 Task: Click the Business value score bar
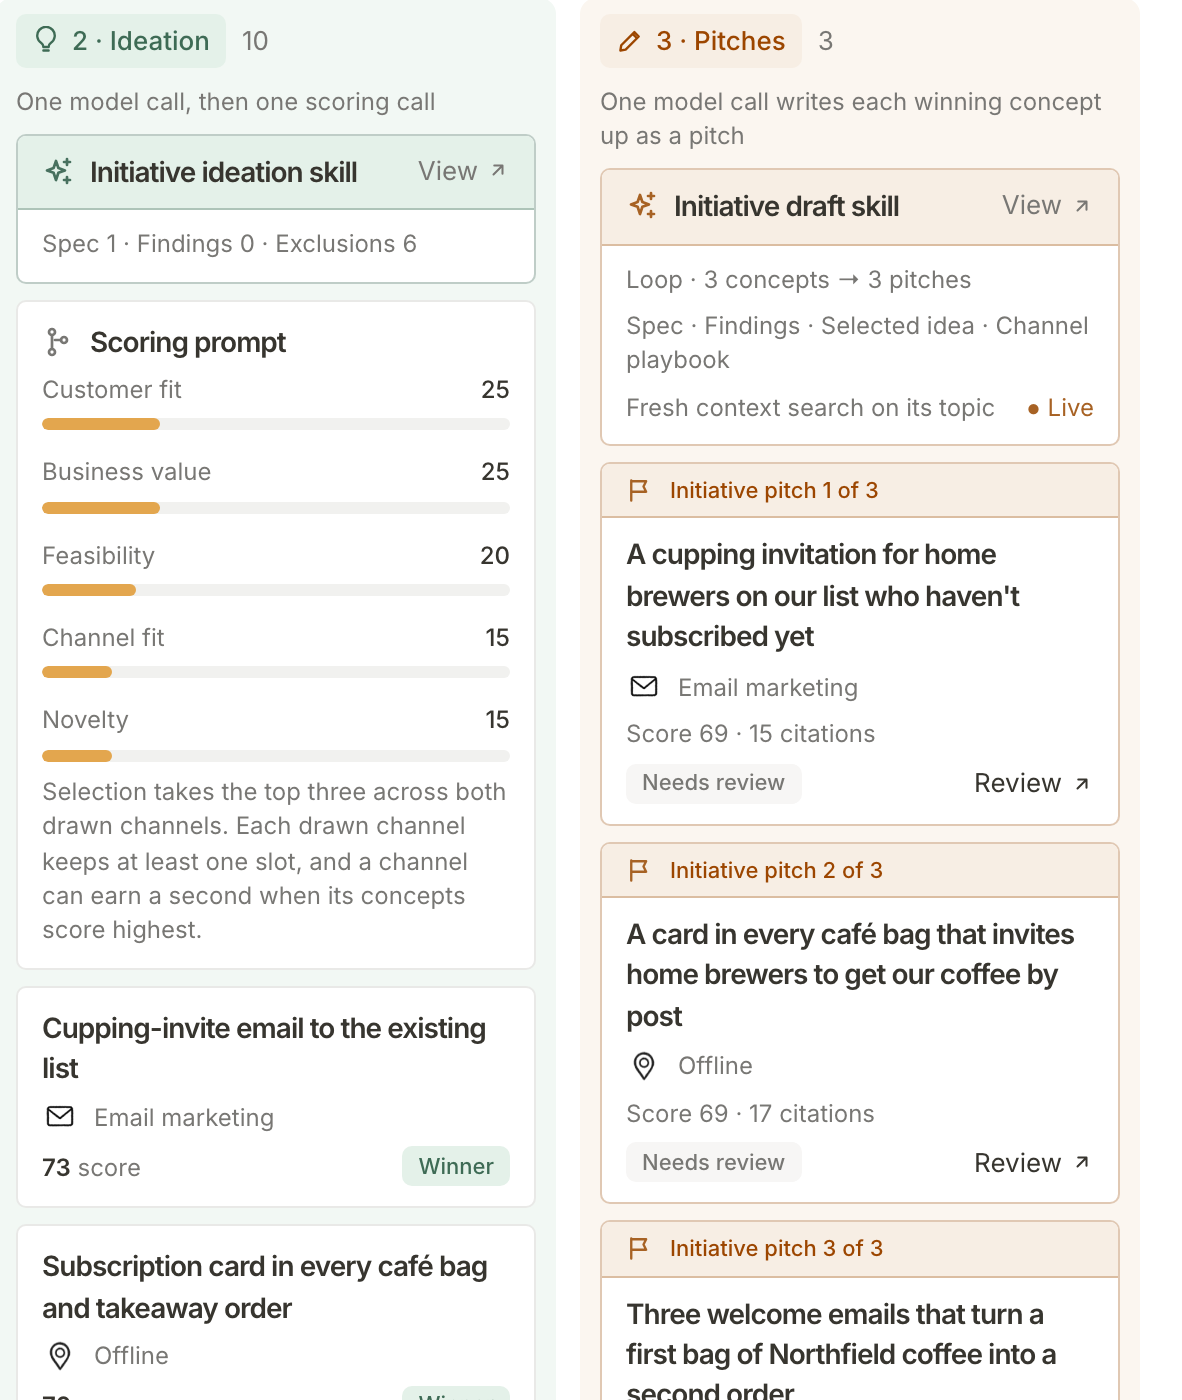pyautogui.click(x=276, y=508)
